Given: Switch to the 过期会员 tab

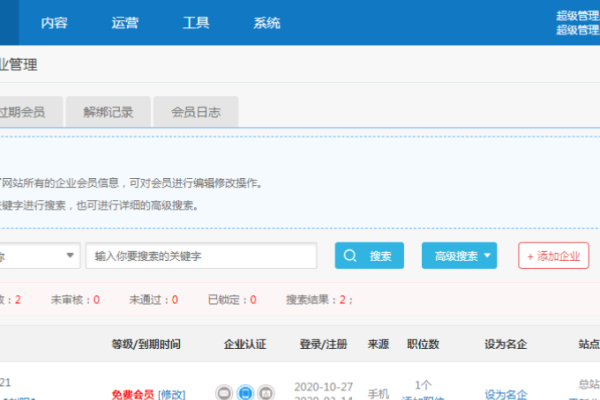Looking at the screenshot, I should tap(31, 112).
